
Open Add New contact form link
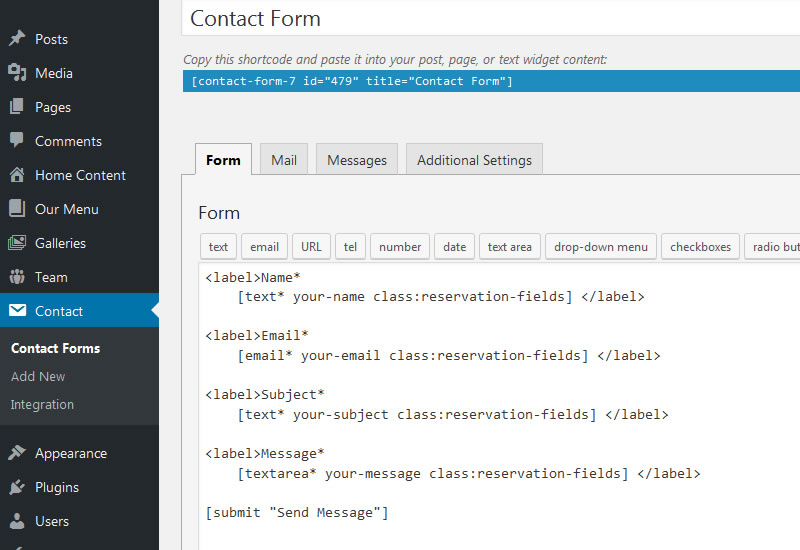coord(38,376)
